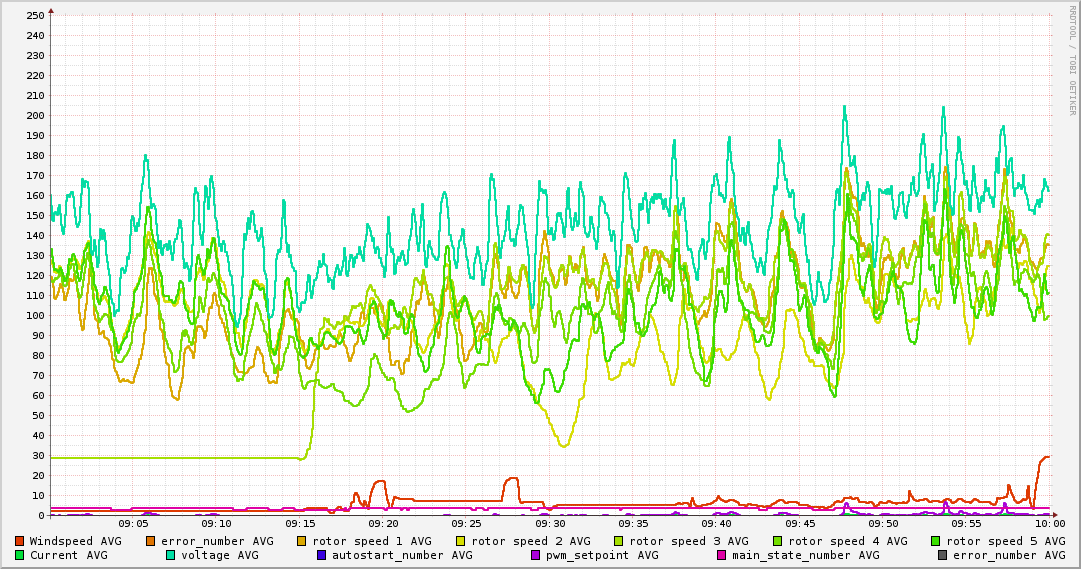Click the 09:35 time axis label
1081x569 pixels.
[634, 524]
